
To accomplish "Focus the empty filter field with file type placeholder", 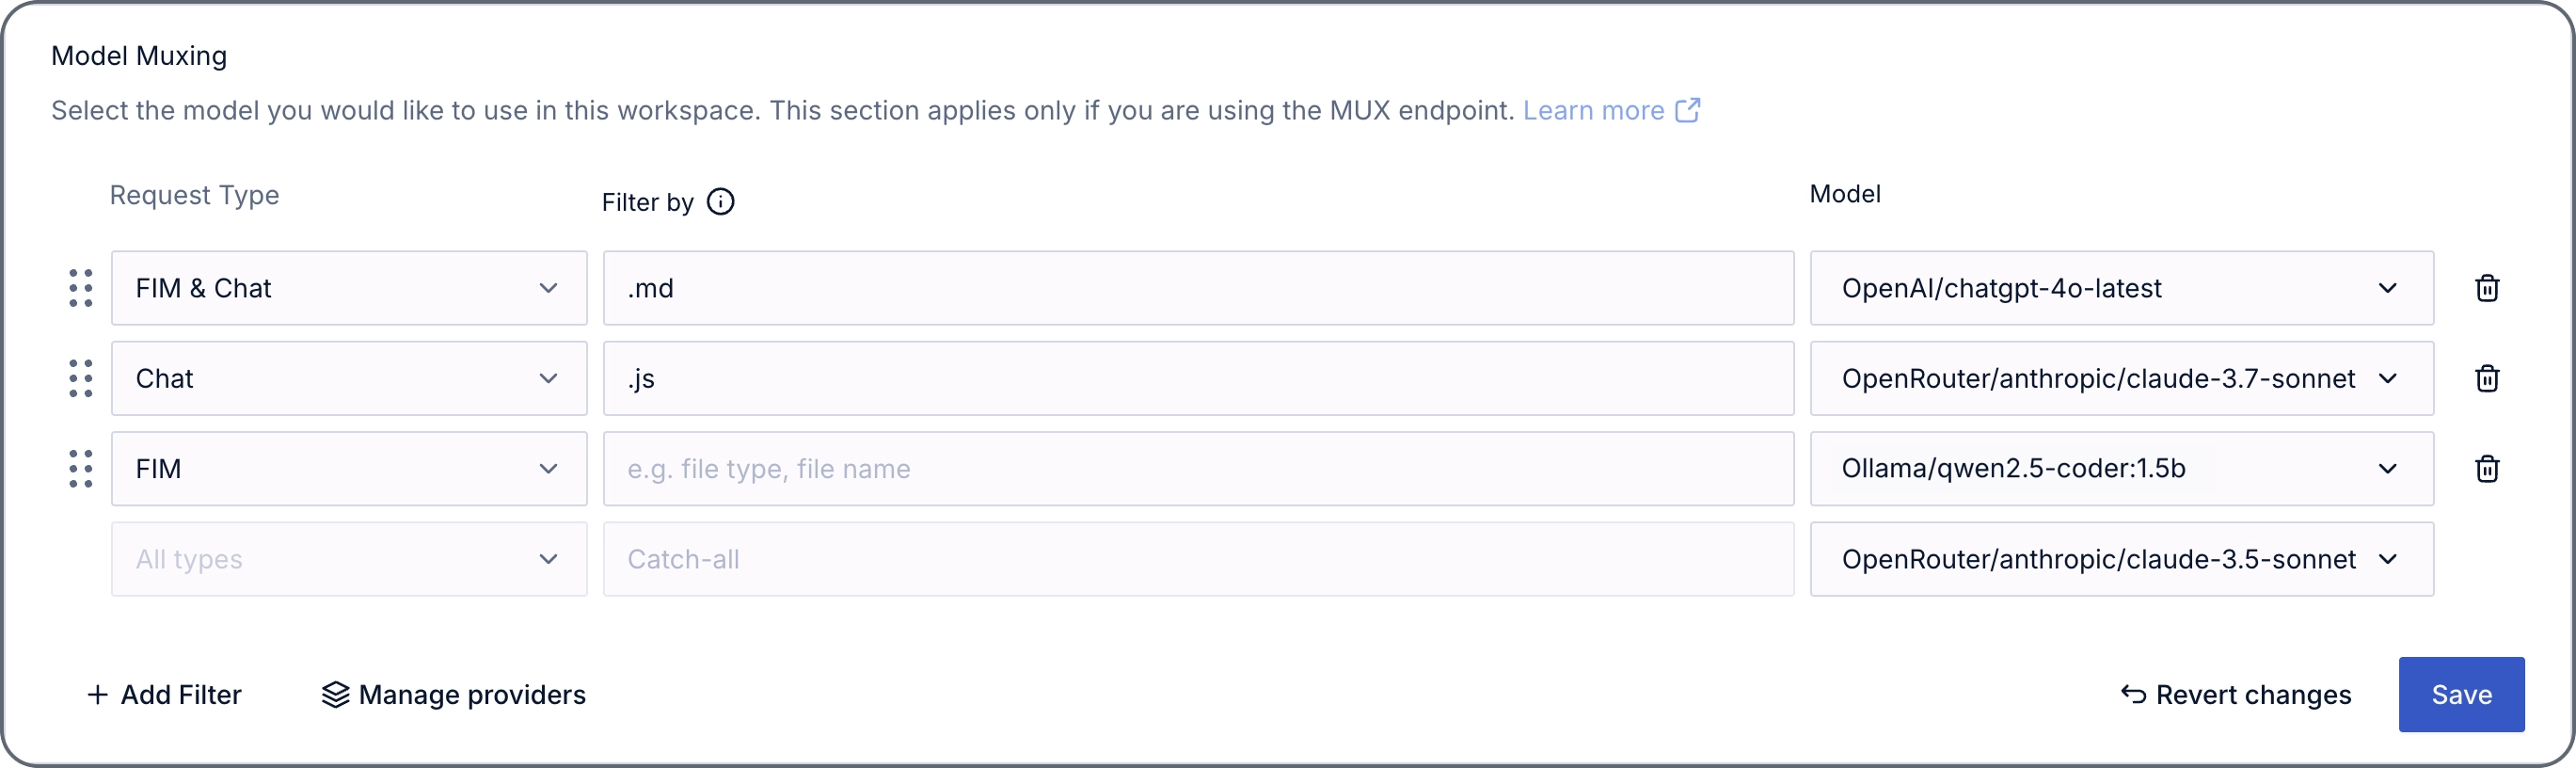I will (x=1198, y=468).
